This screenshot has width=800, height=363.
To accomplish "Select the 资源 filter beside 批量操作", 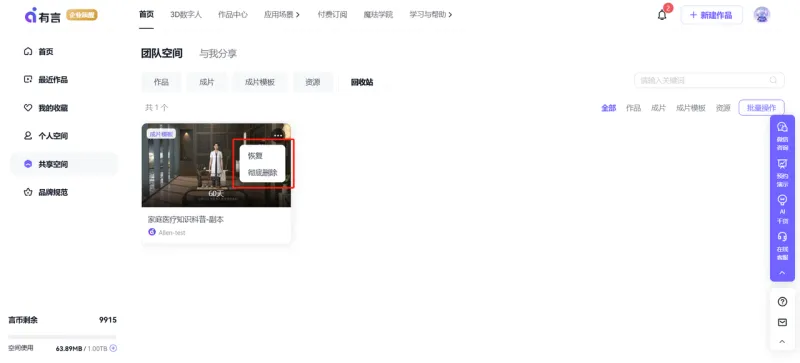I will (723, 108).
